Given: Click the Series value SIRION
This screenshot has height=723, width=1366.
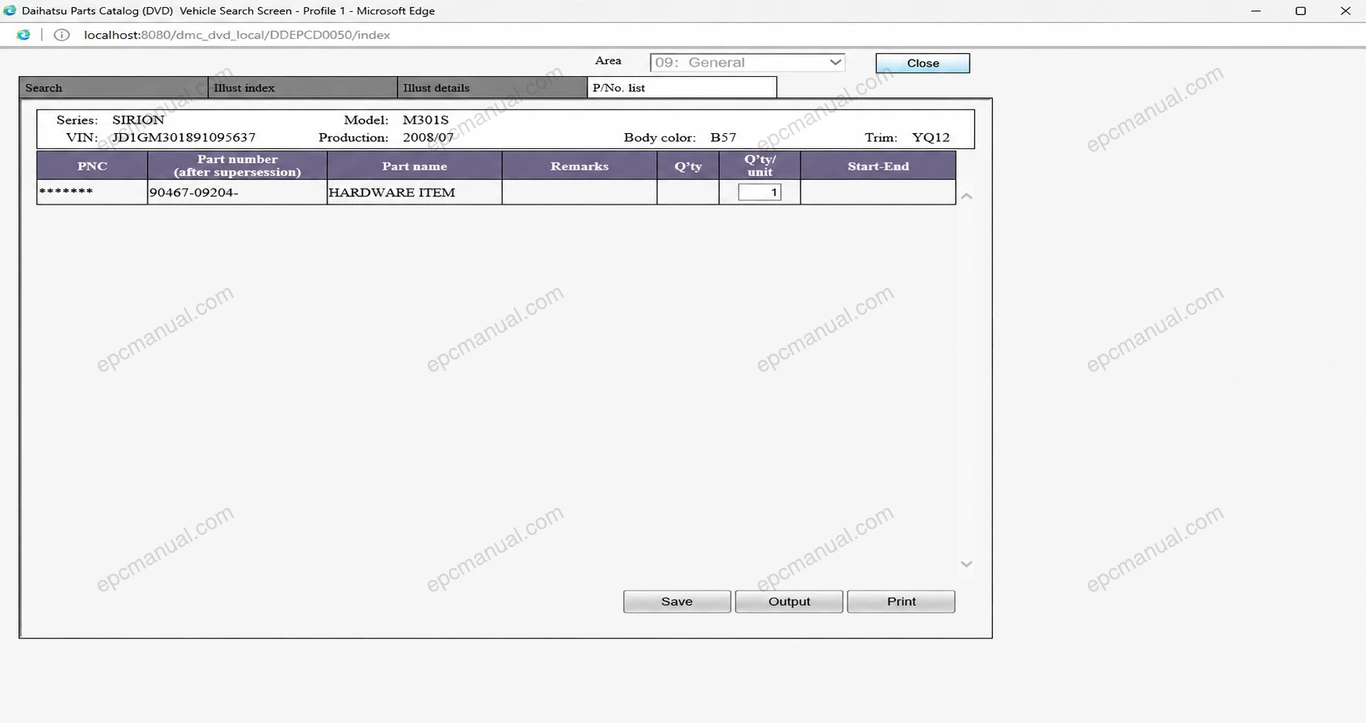Looking at the screenshot, I should tap(138, 120).
